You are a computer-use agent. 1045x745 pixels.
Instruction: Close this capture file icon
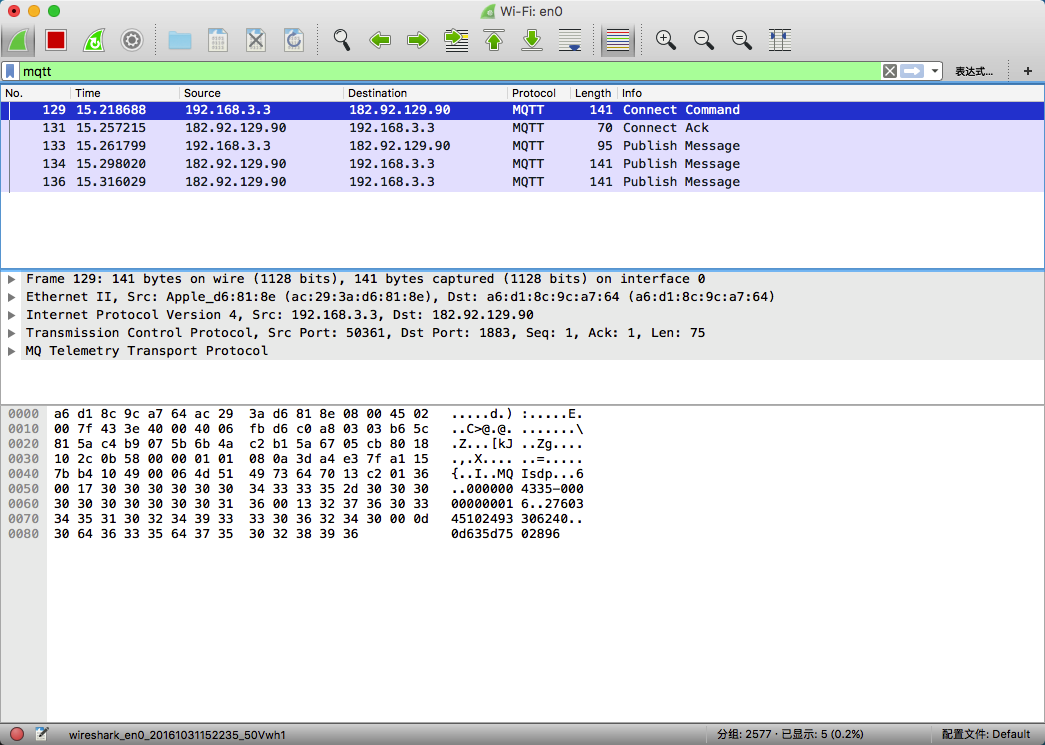[256, 40]
